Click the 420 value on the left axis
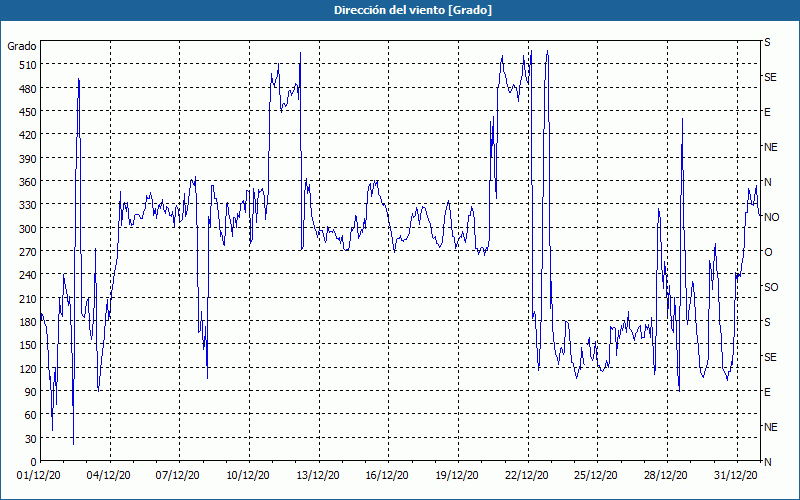 click(27, 135)
